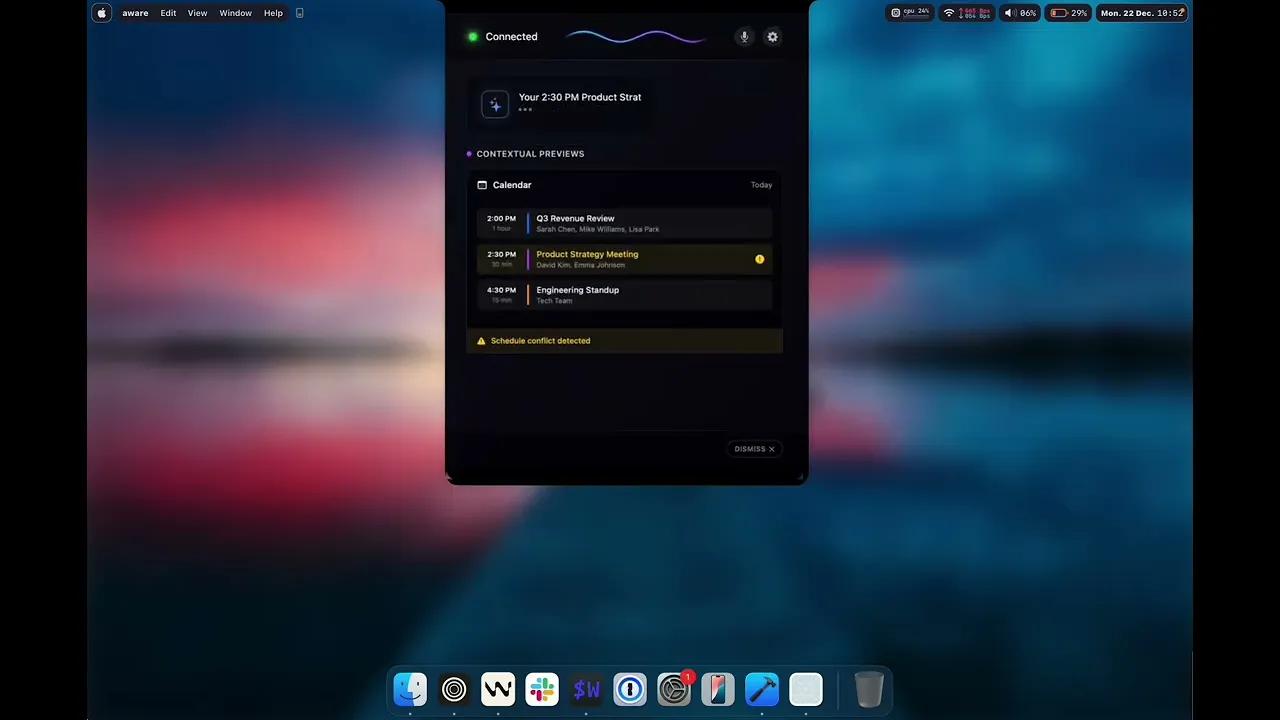Click the voice waveform visualization
The image size is (1280, 720).
[636, 37]
